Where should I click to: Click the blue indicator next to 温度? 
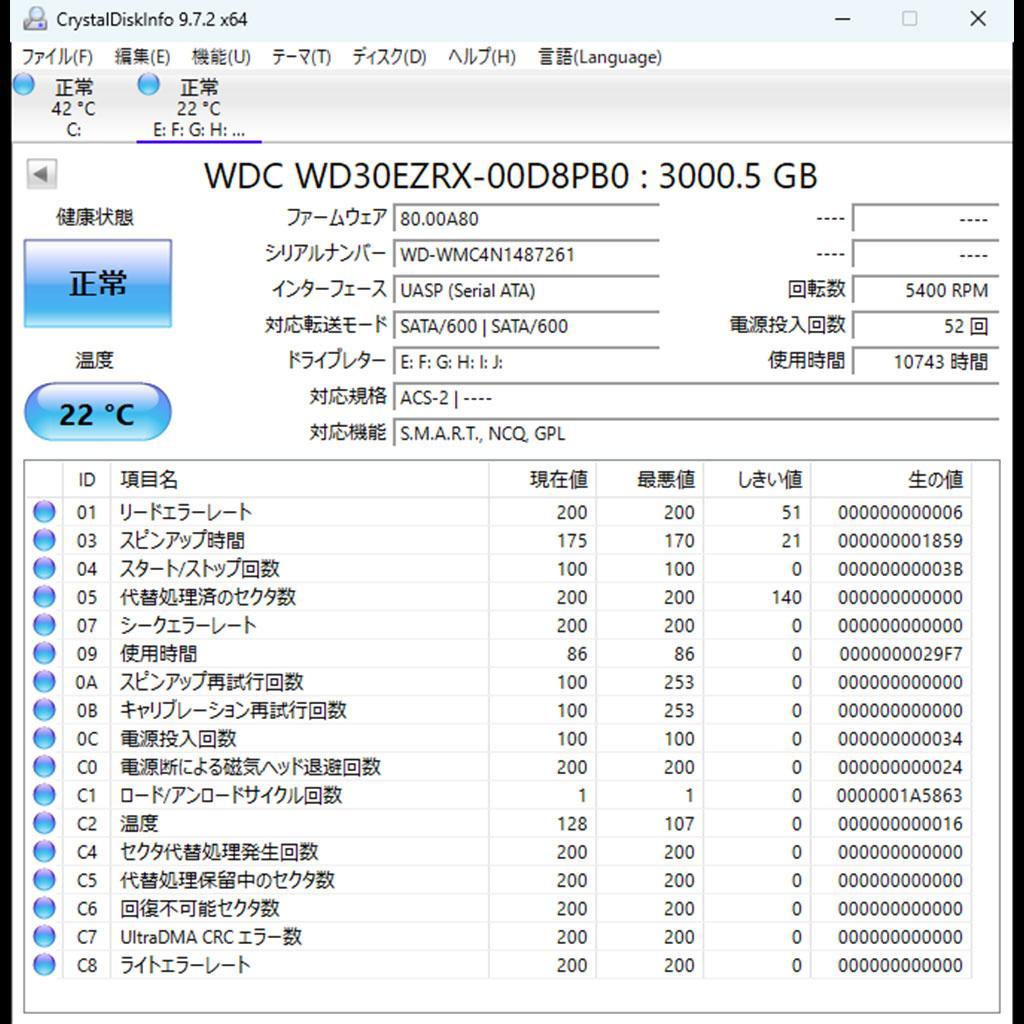point(42,824)
